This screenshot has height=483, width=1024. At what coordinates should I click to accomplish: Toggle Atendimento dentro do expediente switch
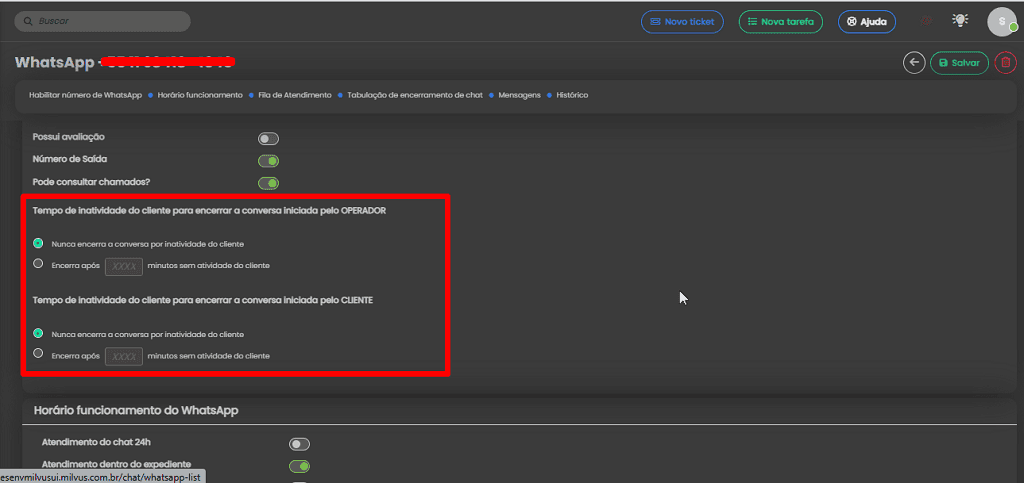coord(300,466)
